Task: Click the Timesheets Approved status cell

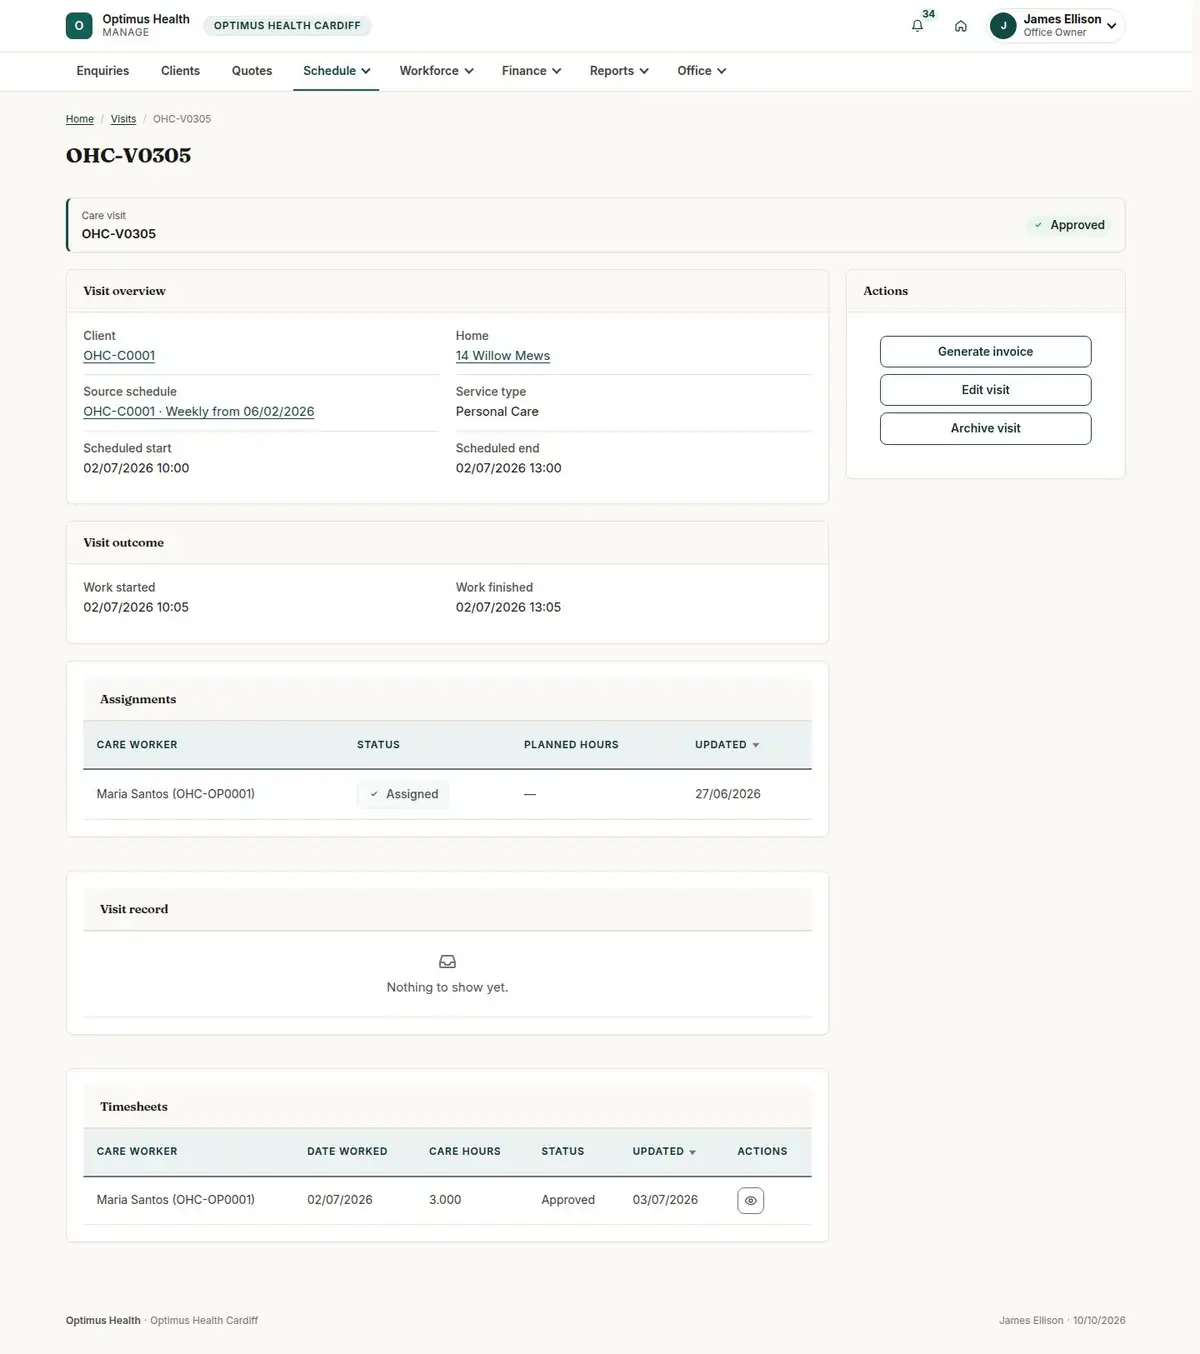Action: (x=568, y=1200)
